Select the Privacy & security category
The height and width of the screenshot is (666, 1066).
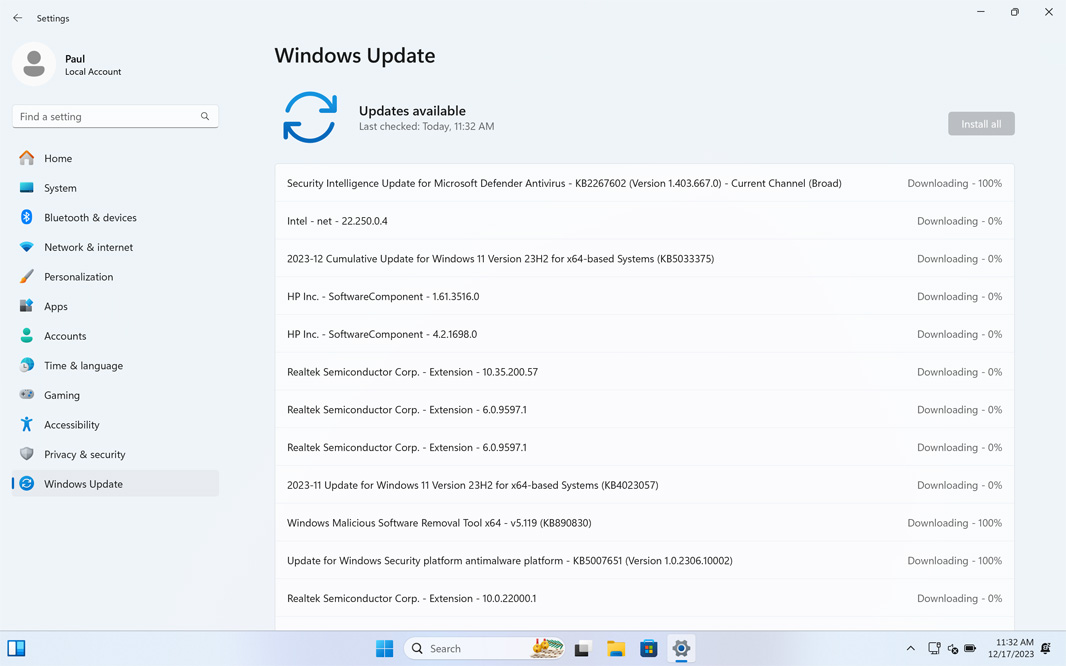tap(116, 454)
